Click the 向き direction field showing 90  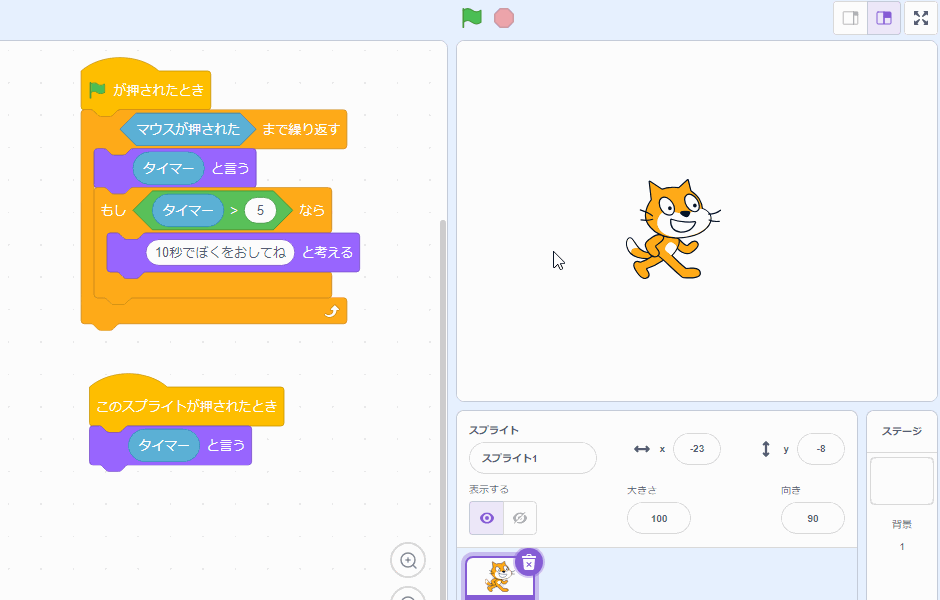coord(812,518)
